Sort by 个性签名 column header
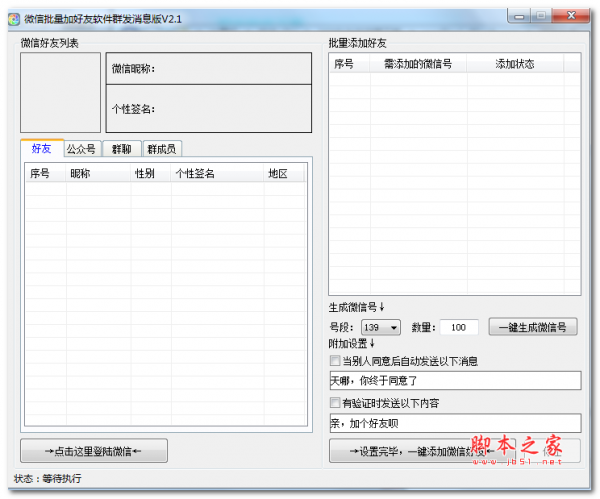The height and width of the screenshot is (499, 600). [x=217, y=173]
